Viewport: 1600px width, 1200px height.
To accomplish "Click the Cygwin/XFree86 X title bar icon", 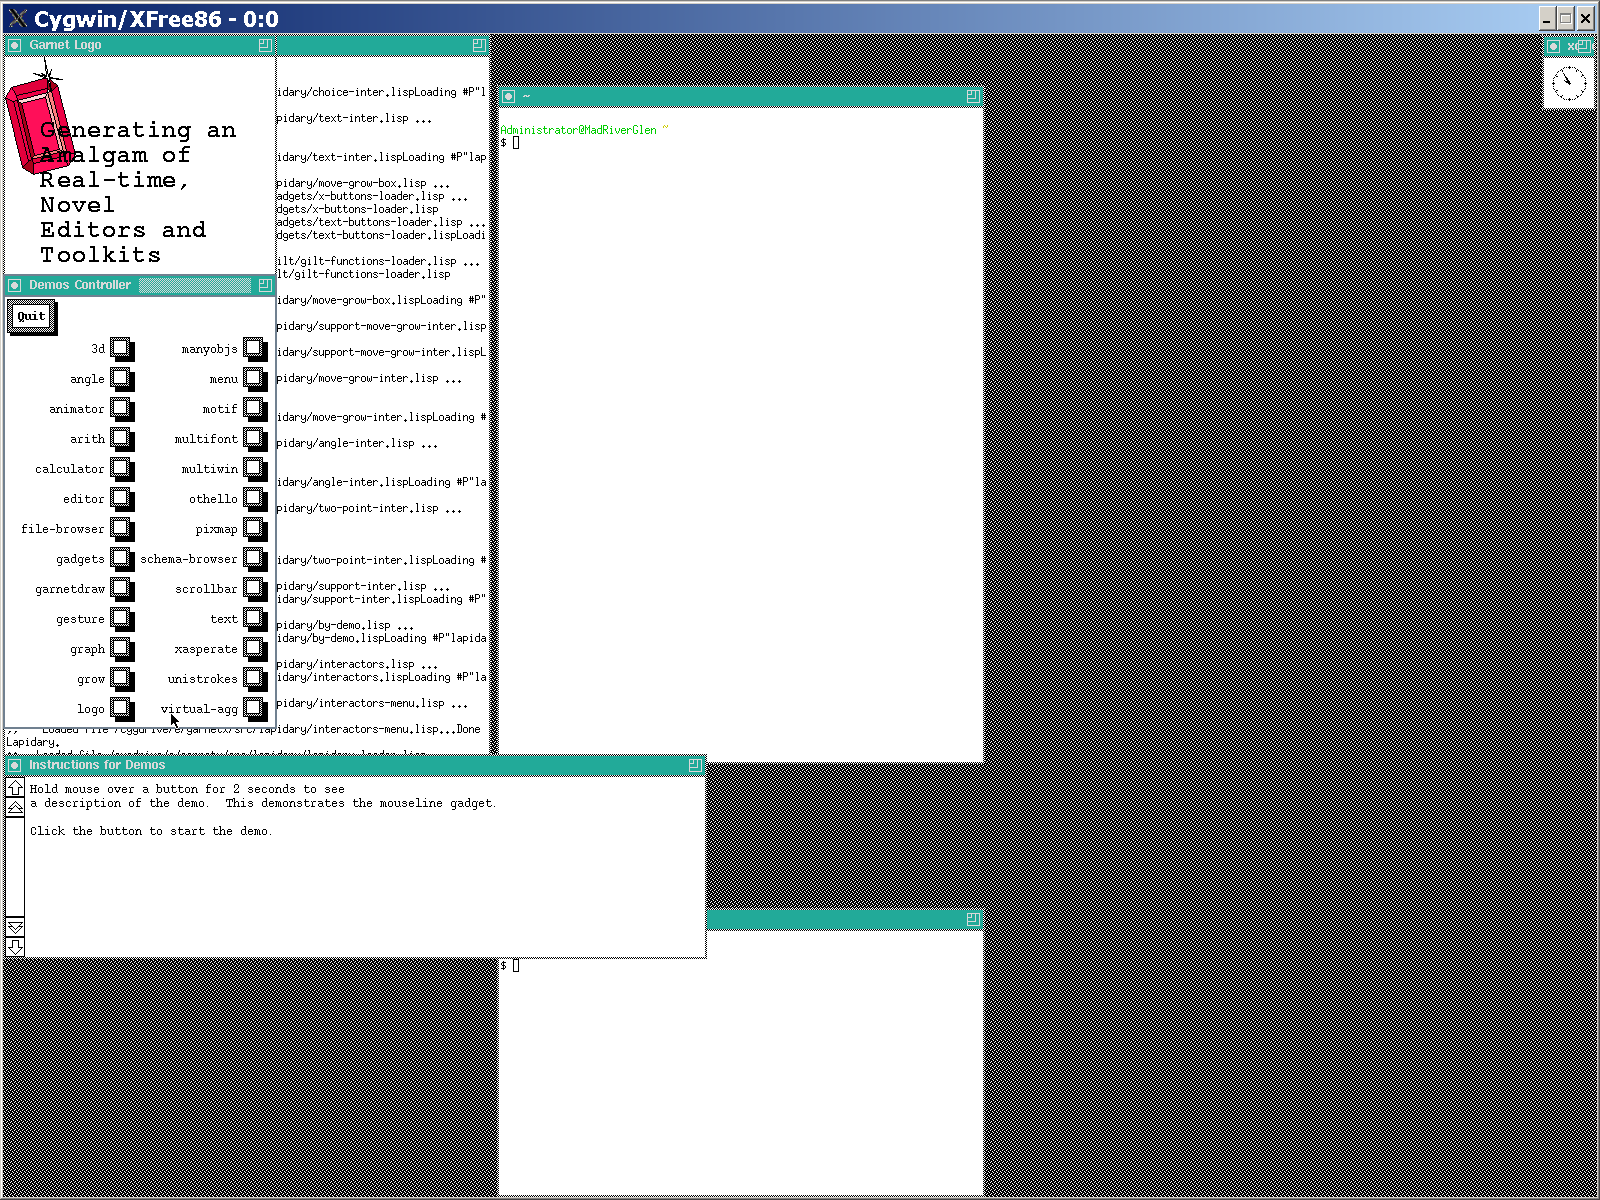I will [x=18, y=19].
